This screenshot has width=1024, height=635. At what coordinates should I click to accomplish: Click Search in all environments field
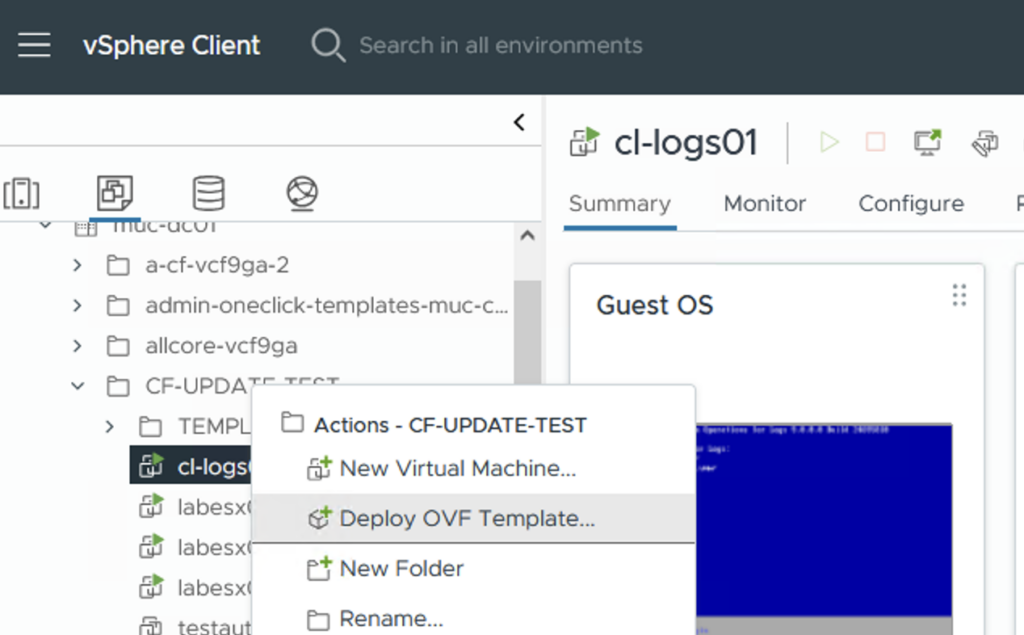[x=500, y=46]
